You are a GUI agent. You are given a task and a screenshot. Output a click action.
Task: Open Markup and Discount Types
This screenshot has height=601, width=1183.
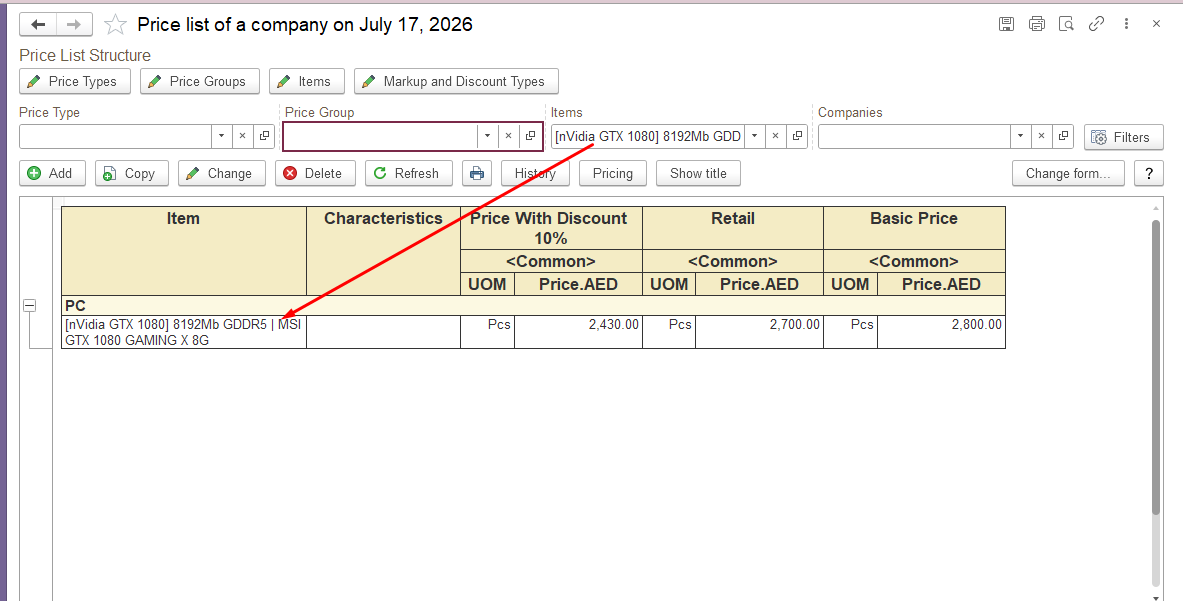(456, 81)
